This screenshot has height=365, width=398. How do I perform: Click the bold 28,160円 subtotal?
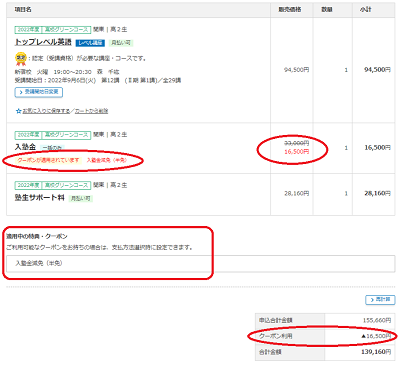click(x=377, y=193)
